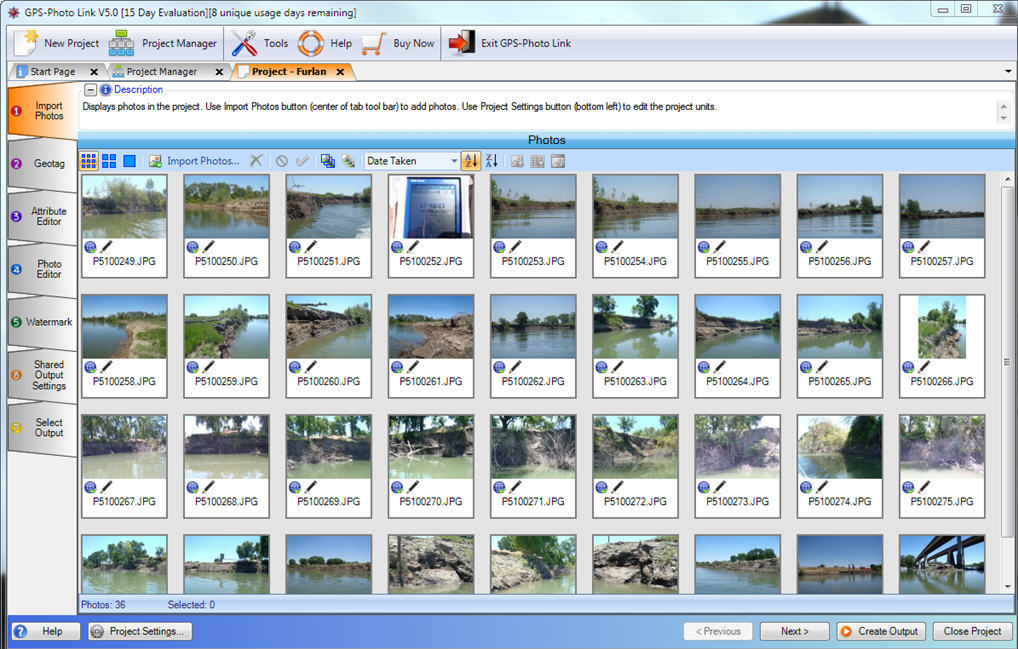
Task: Open Project Settings
Action: [137, 631]
